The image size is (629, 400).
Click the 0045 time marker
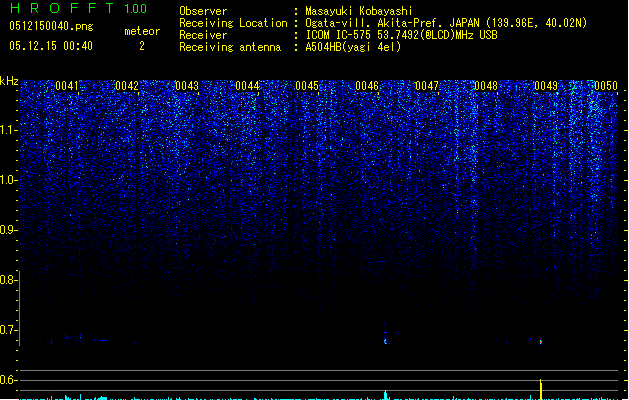point(307,86)
